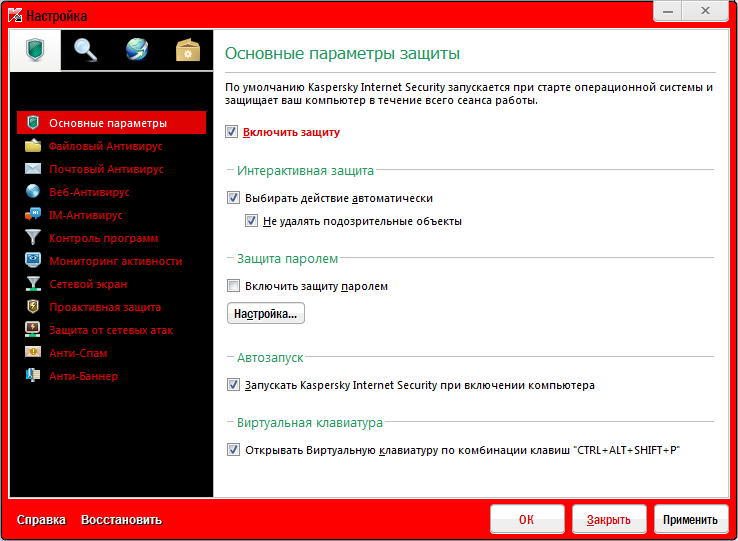Select Контроль программ section
Screen dimensions: 738x541
[104, 238]
